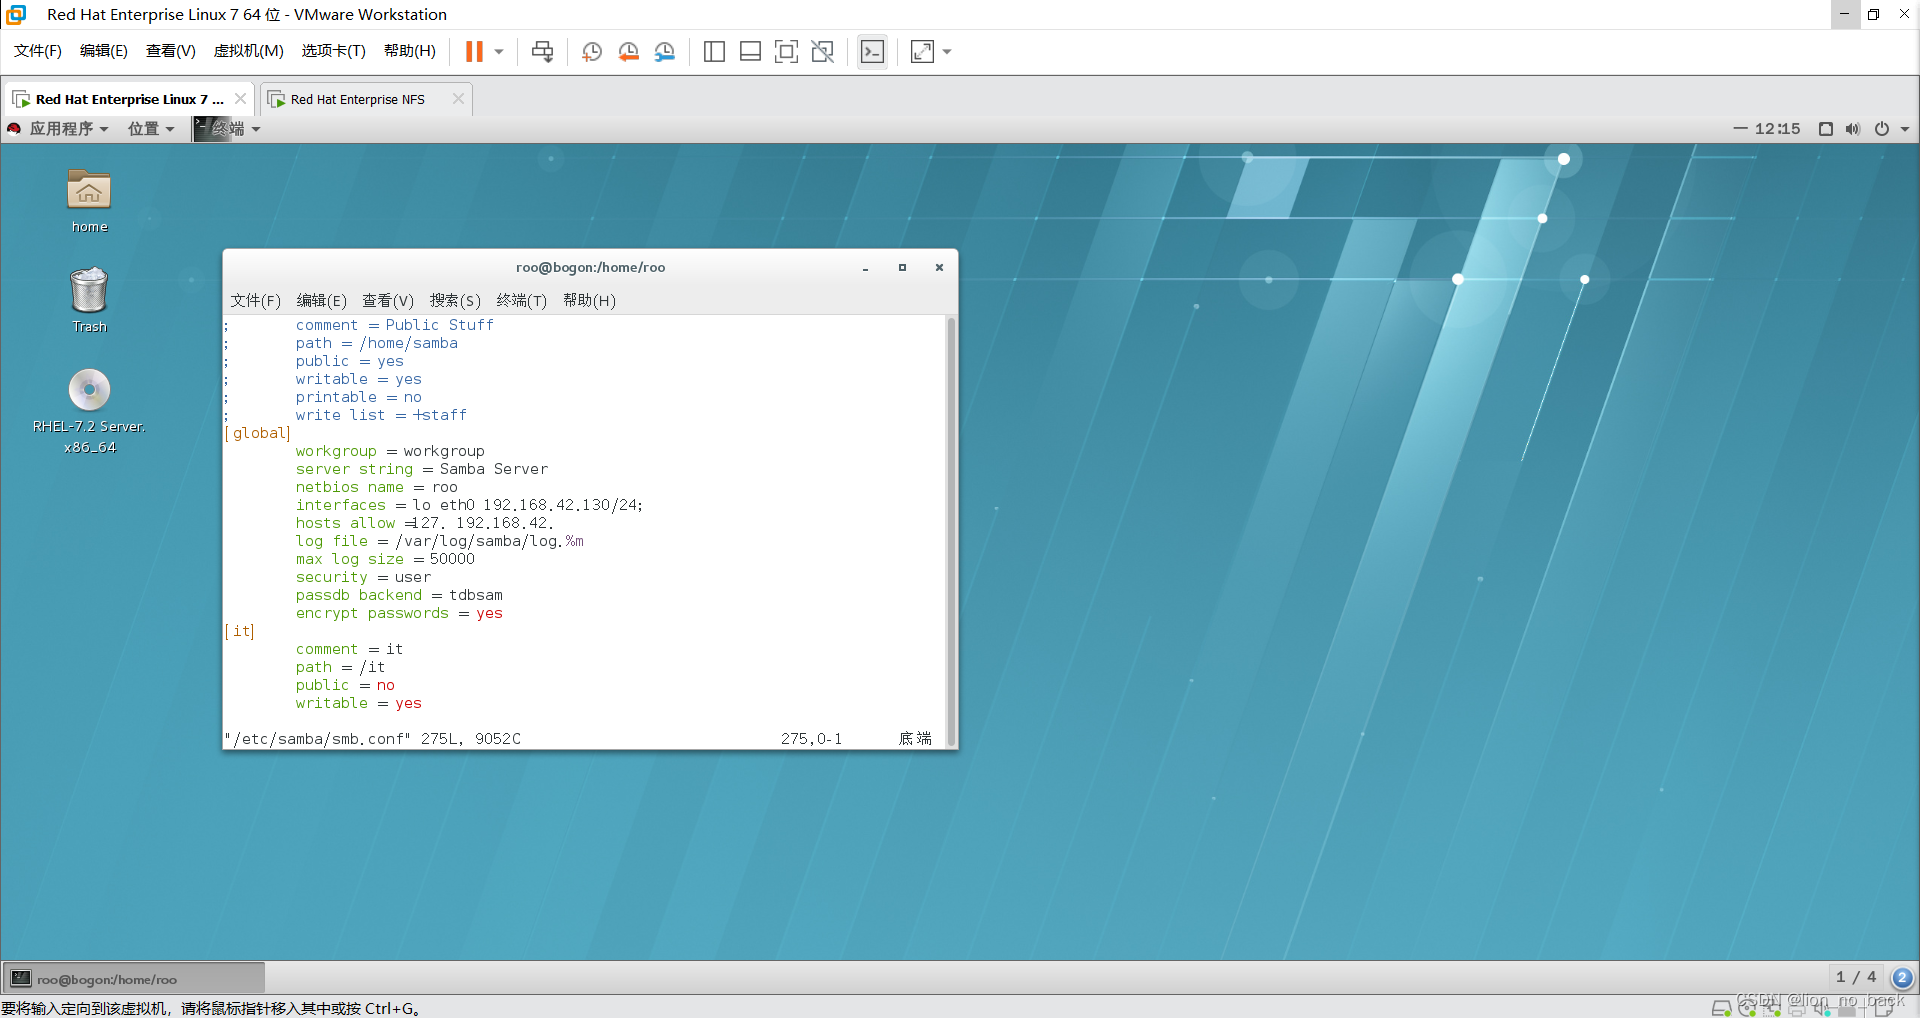Viewport: 1920px width, 1018px height.
Task: Open terminal 文件(F) menu
Action: point(256,300)
